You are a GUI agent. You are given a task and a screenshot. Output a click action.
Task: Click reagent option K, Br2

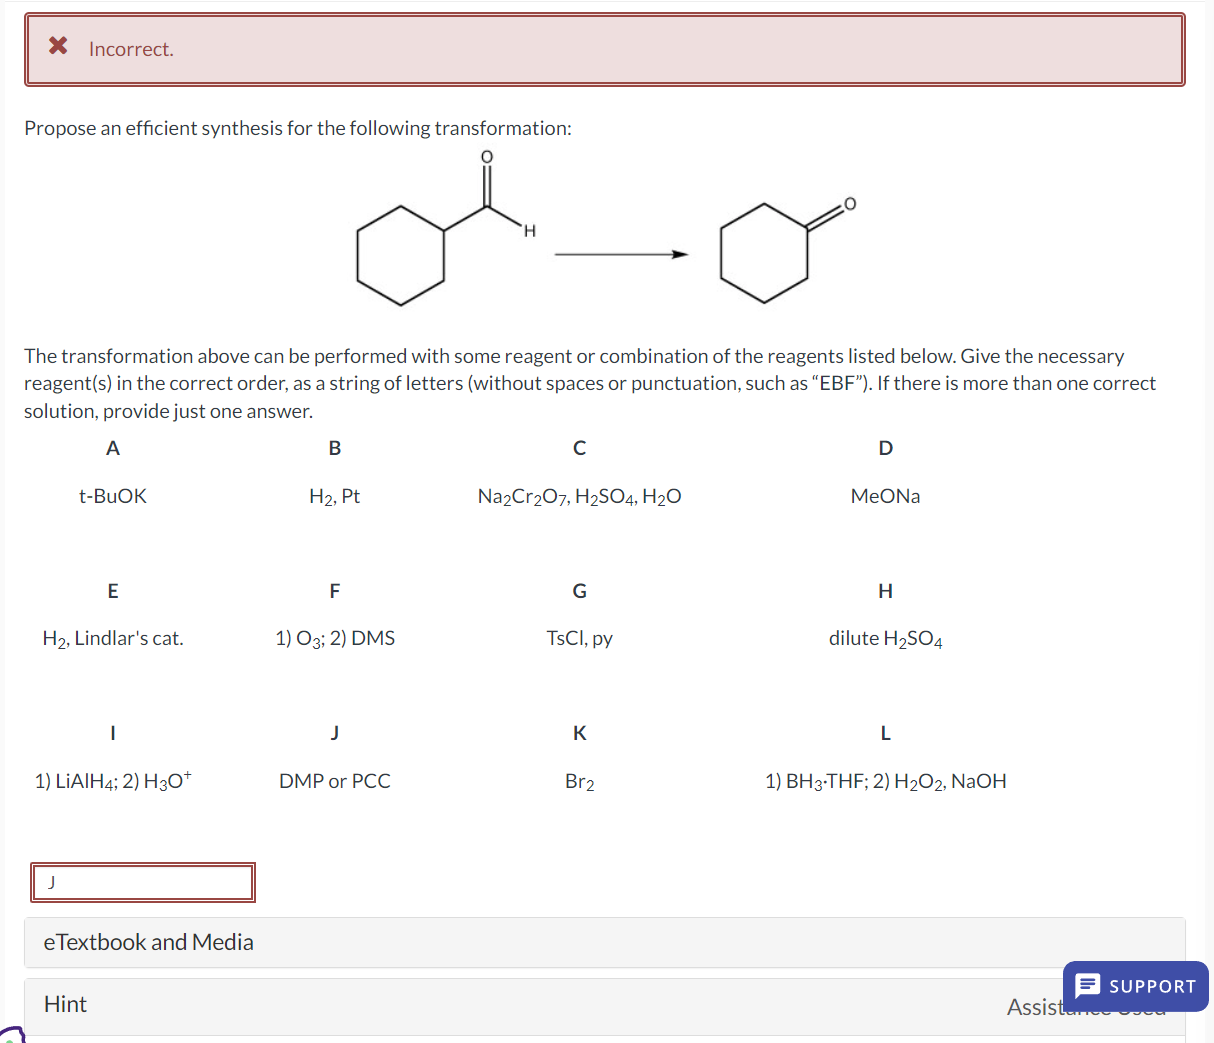coord(579,781)
